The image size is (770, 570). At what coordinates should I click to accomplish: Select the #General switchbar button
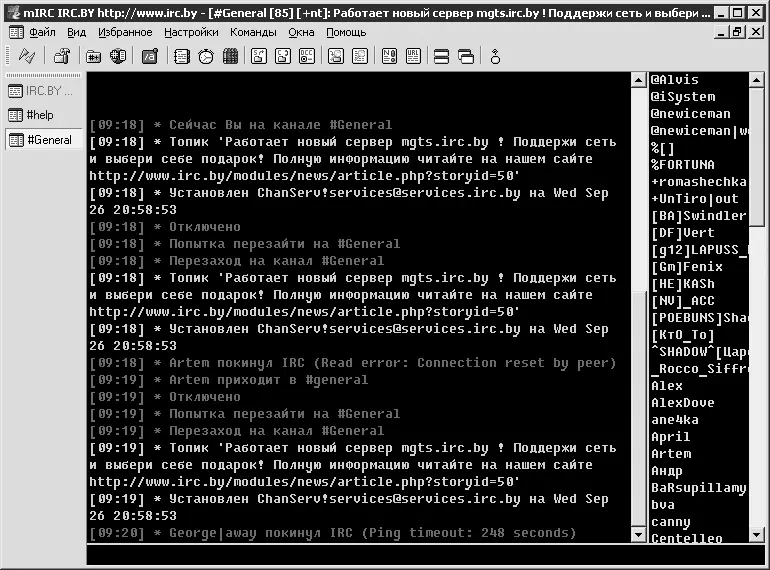(43, 140)
